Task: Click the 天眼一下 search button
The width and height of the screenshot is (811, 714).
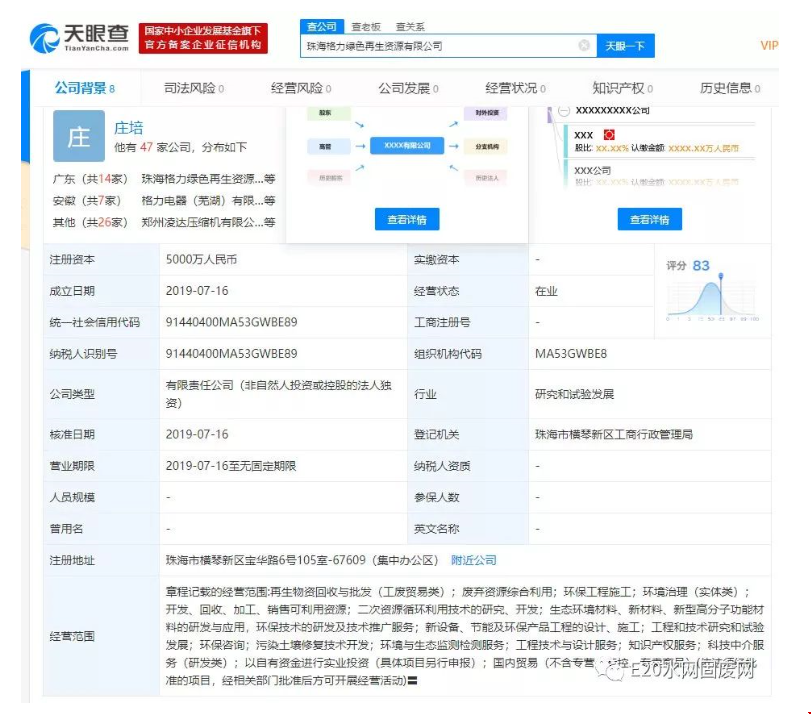Action: pos(625,46)
